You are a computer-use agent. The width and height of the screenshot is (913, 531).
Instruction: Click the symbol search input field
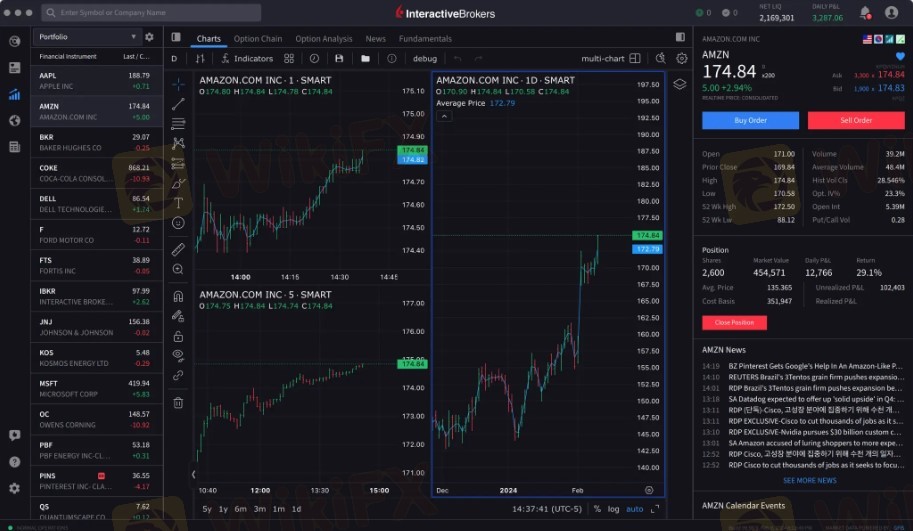[150, 13]
